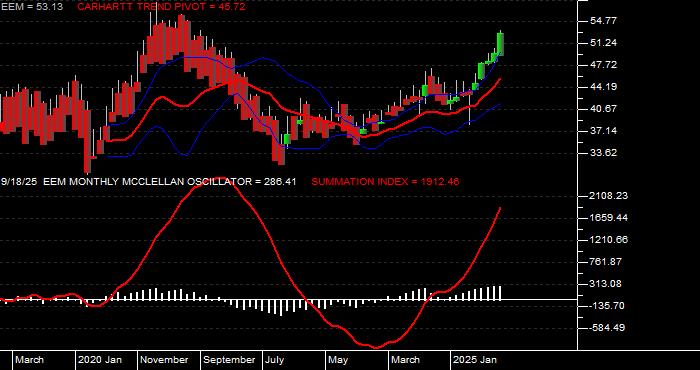Click the March label before 2025 Jan

[x=406, y=360]
